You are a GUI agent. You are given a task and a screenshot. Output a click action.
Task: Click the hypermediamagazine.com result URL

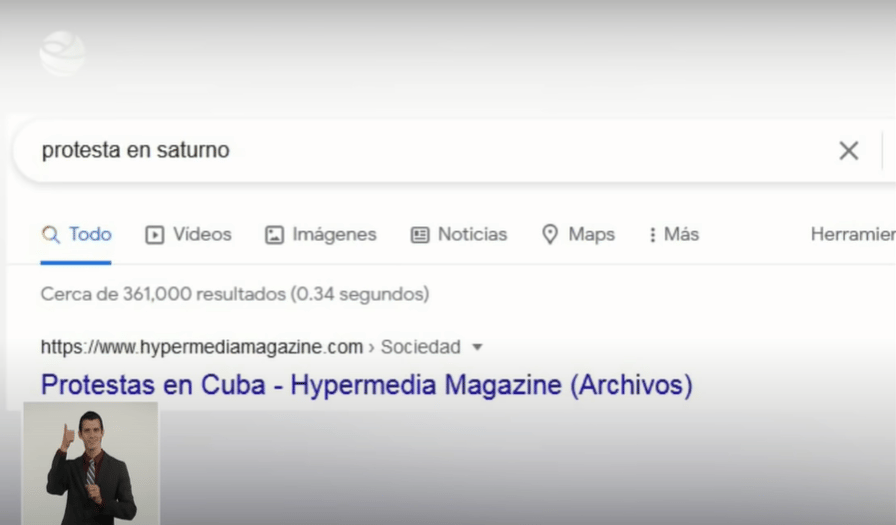[202, 347]
